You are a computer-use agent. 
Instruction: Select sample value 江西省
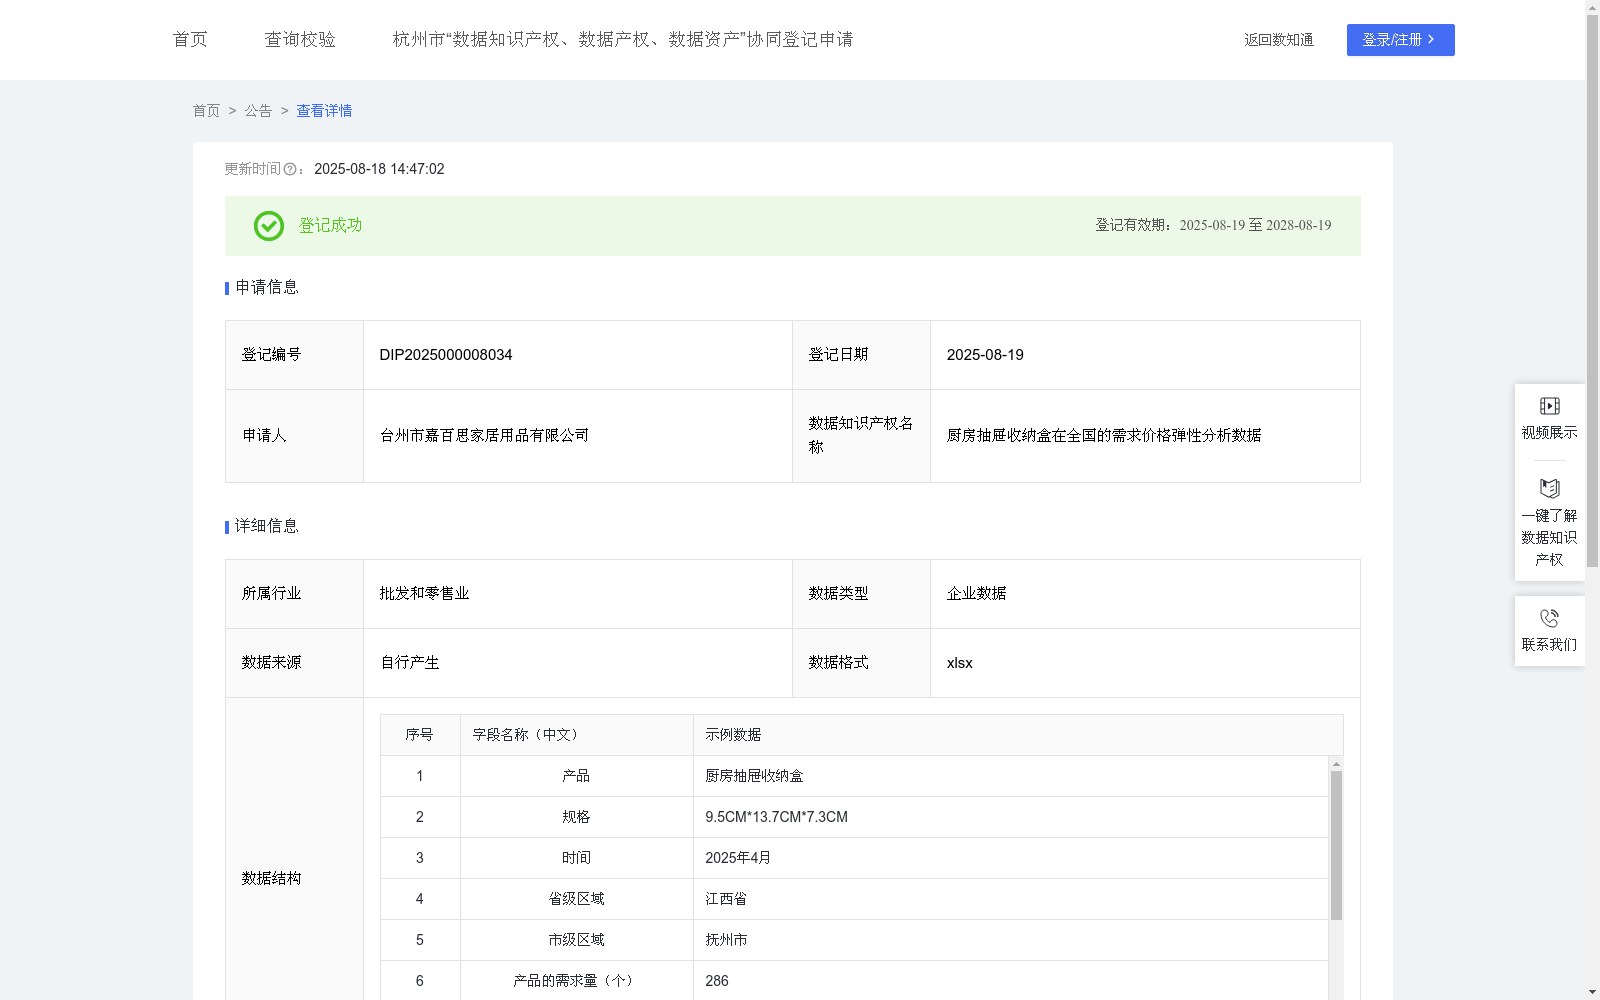[726, 899]
